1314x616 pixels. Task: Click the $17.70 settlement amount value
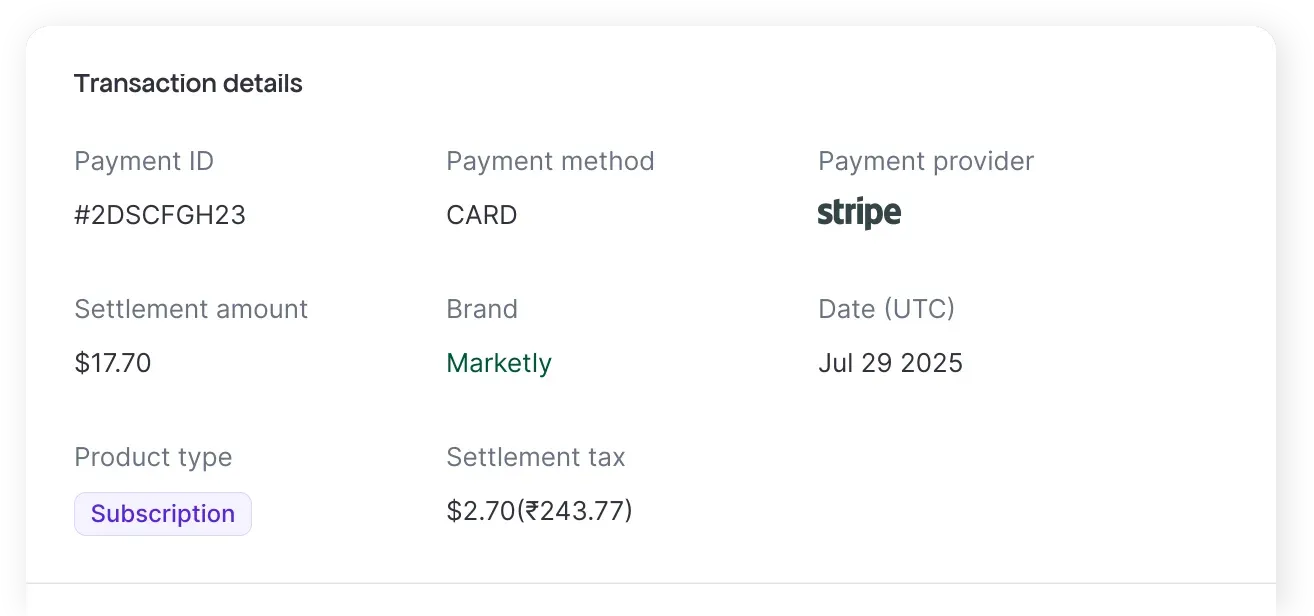tap(113, 363)
